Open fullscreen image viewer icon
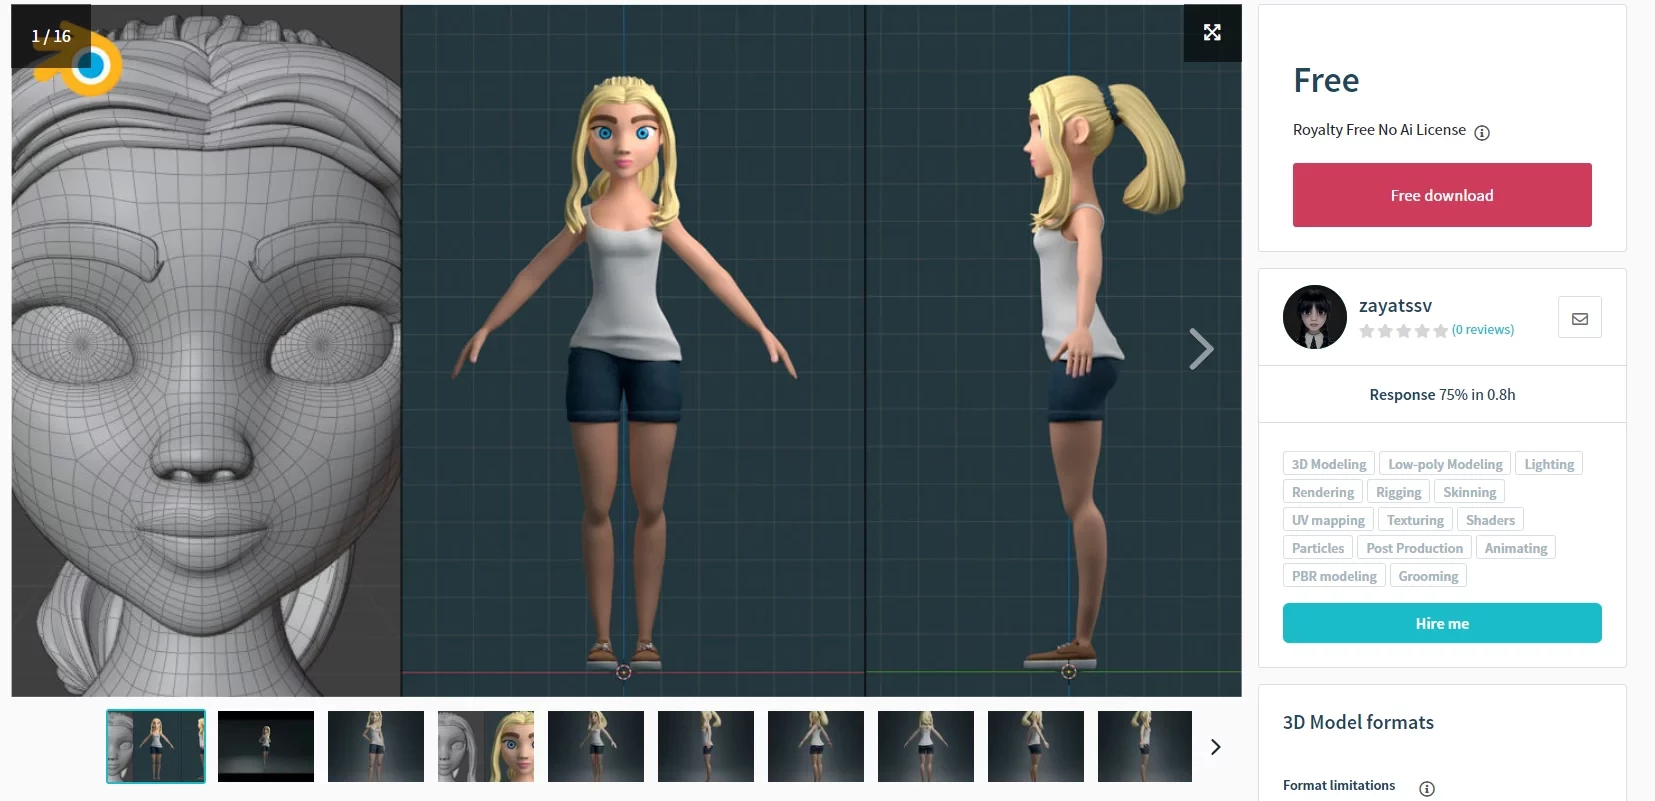This screenshot has width=1655, height=801. pyautogui.click(x=1212, y=33)
